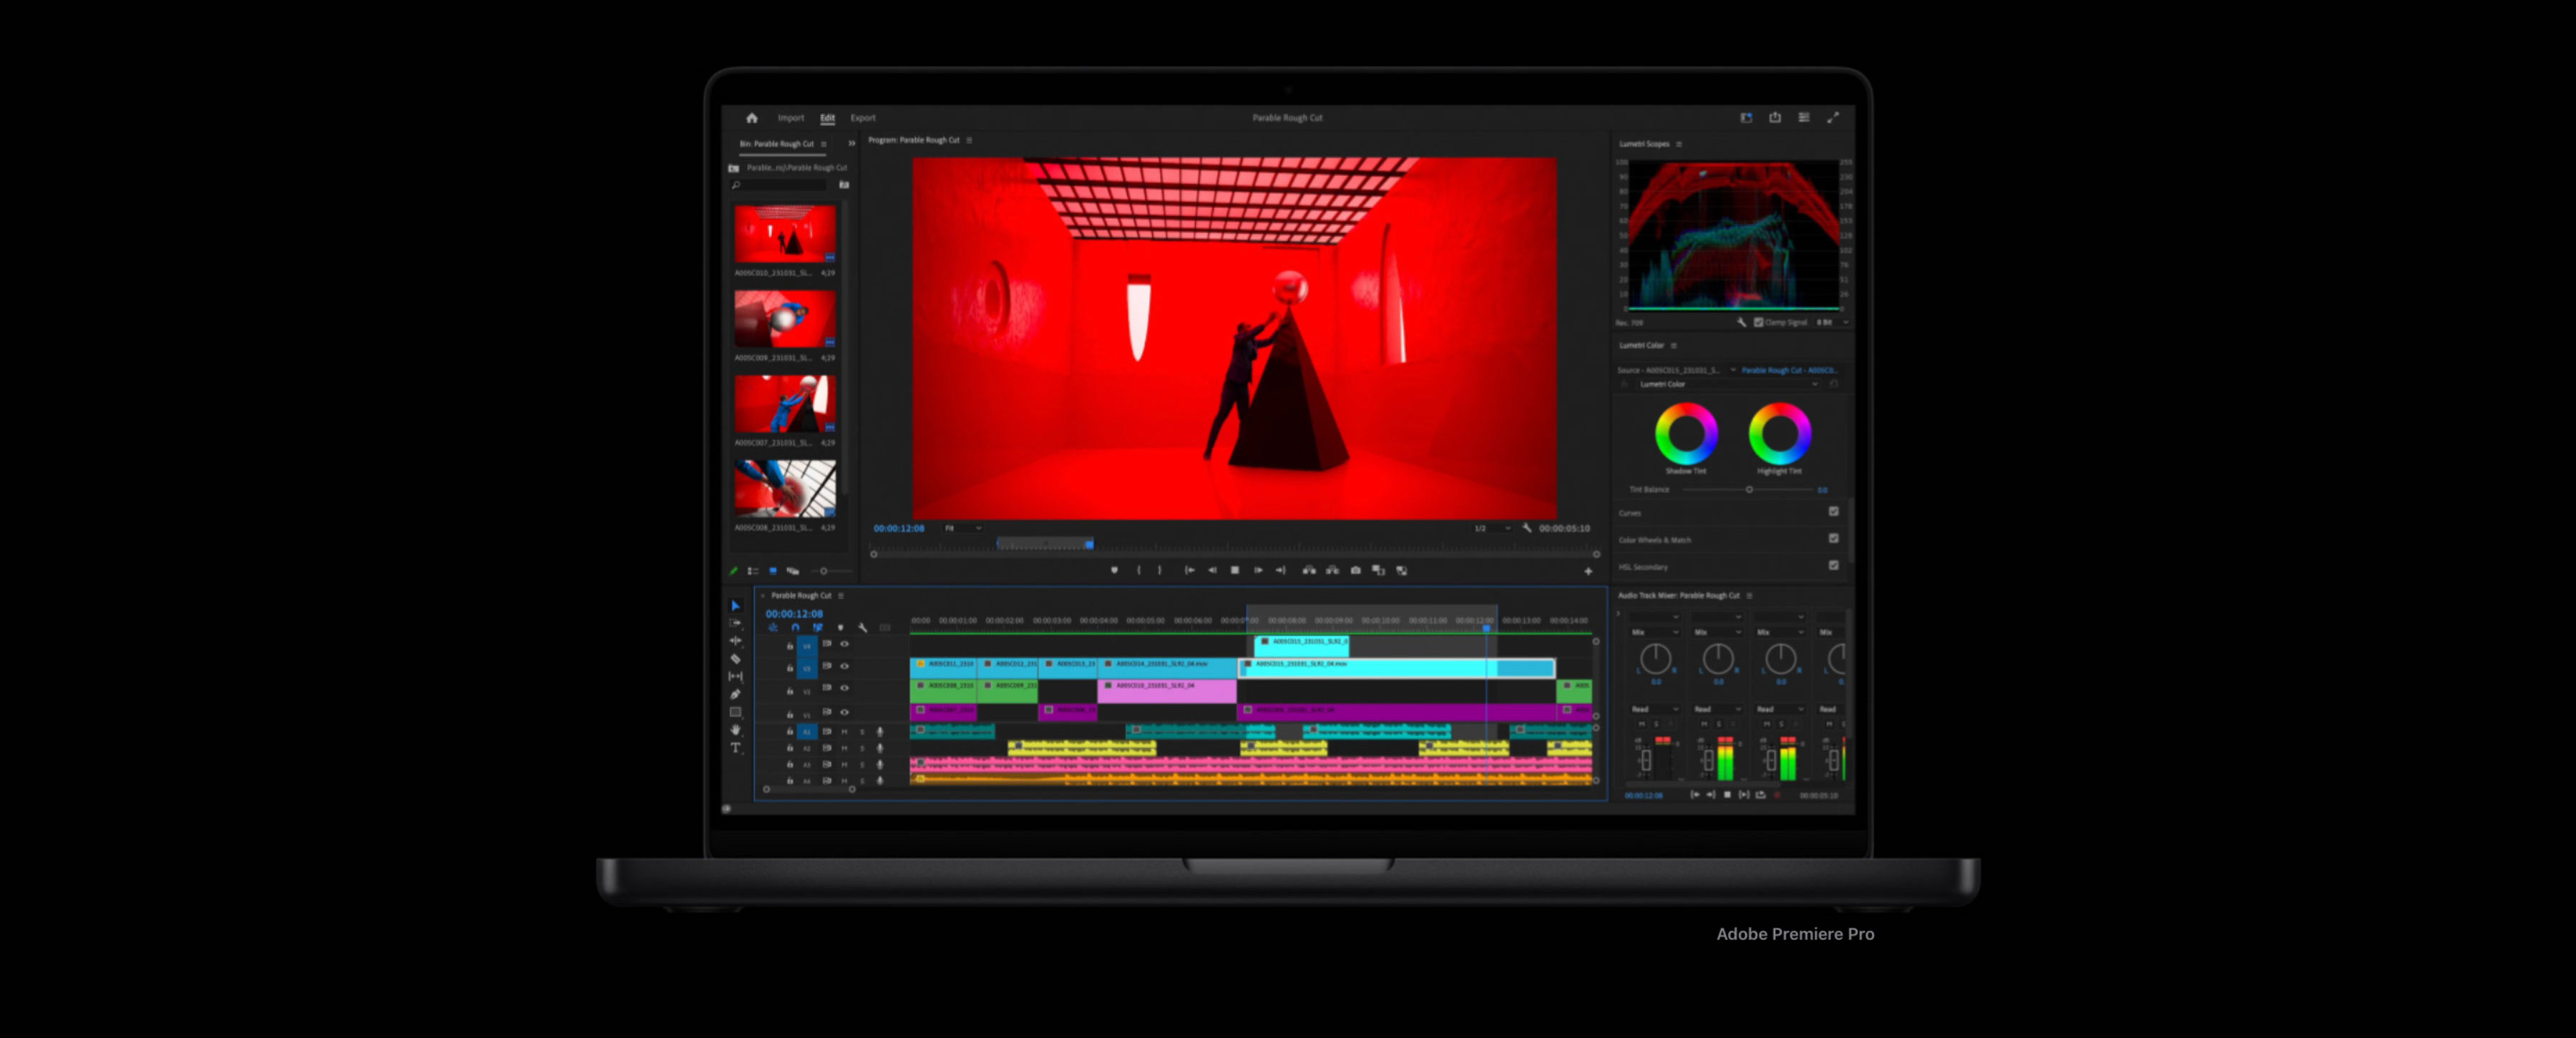Create new bin from search row
This screenshot has height=1038, width=2576.
pos(844,185)
